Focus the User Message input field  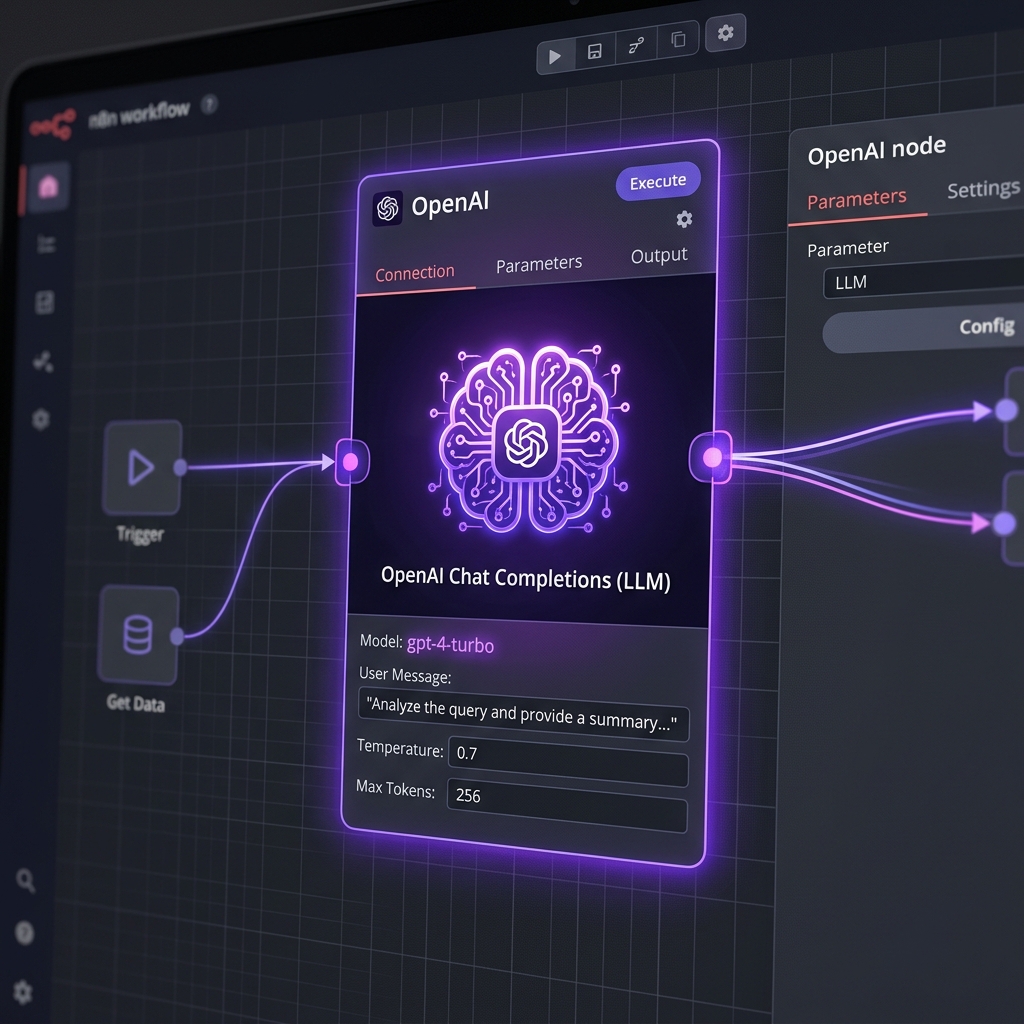(523, 713)
